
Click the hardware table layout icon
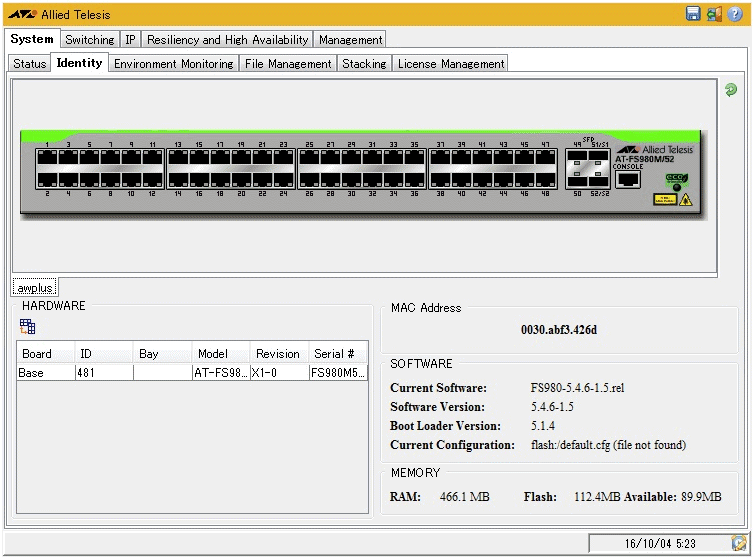pyautogui.click(x=28, y=326)
